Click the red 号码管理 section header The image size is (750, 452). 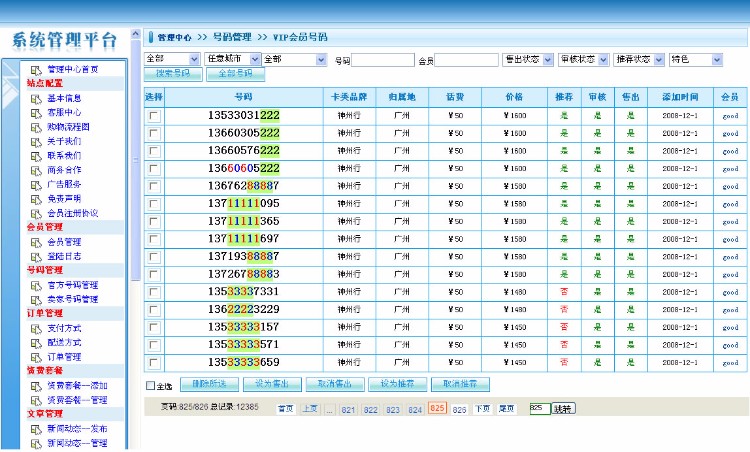(x=45, y=270)
